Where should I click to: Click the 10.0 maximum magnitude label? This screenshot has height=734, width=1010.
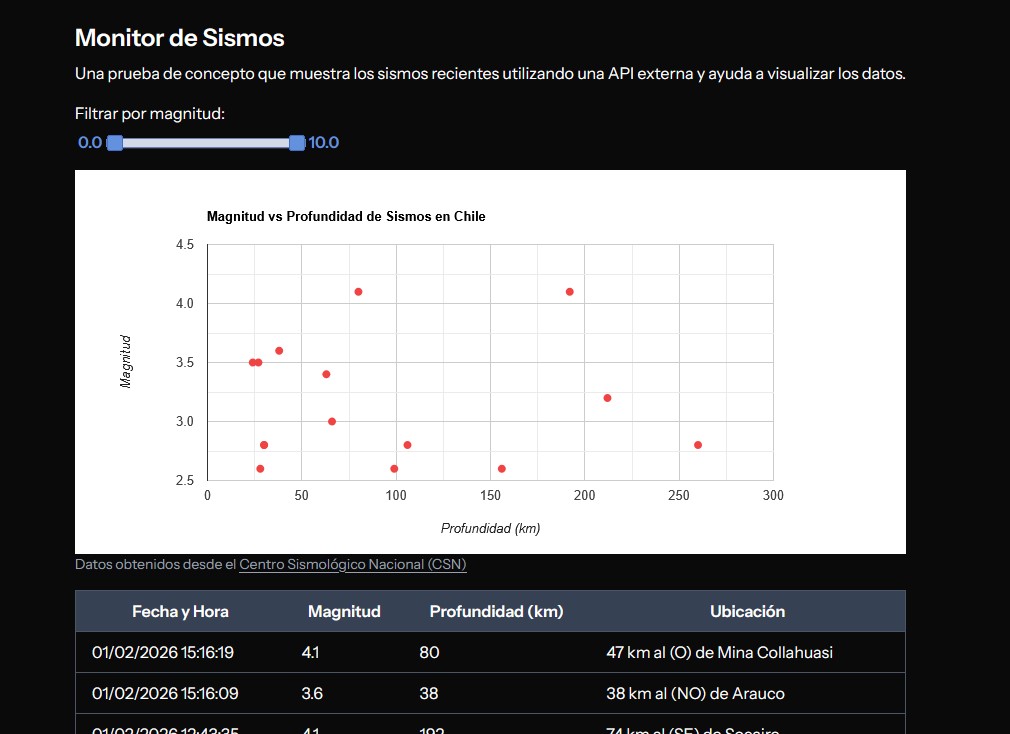point(323,143)
